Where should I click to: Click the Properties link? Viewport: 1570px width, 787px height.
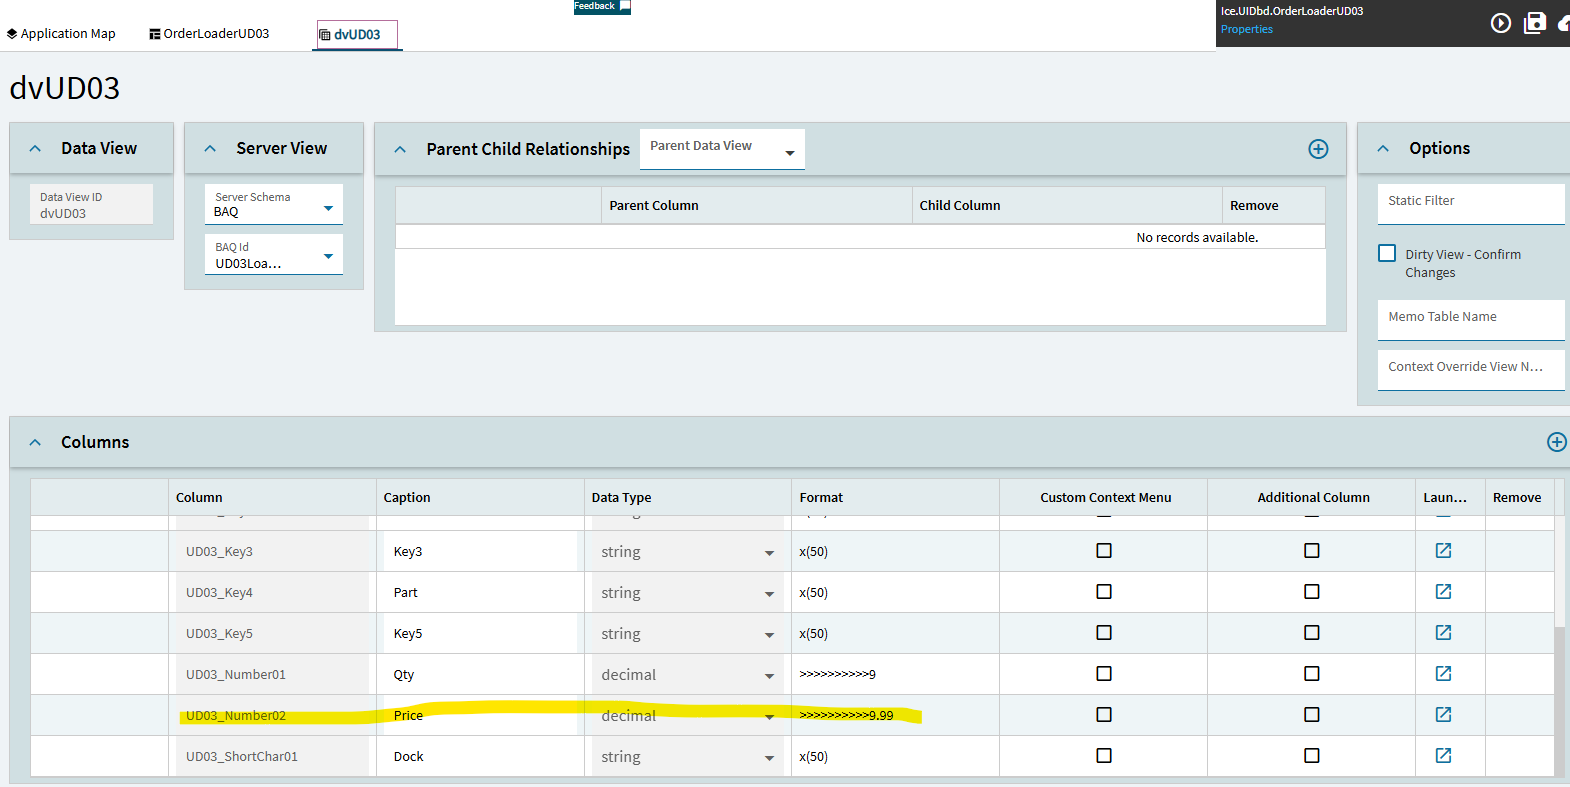(1246, 29)
